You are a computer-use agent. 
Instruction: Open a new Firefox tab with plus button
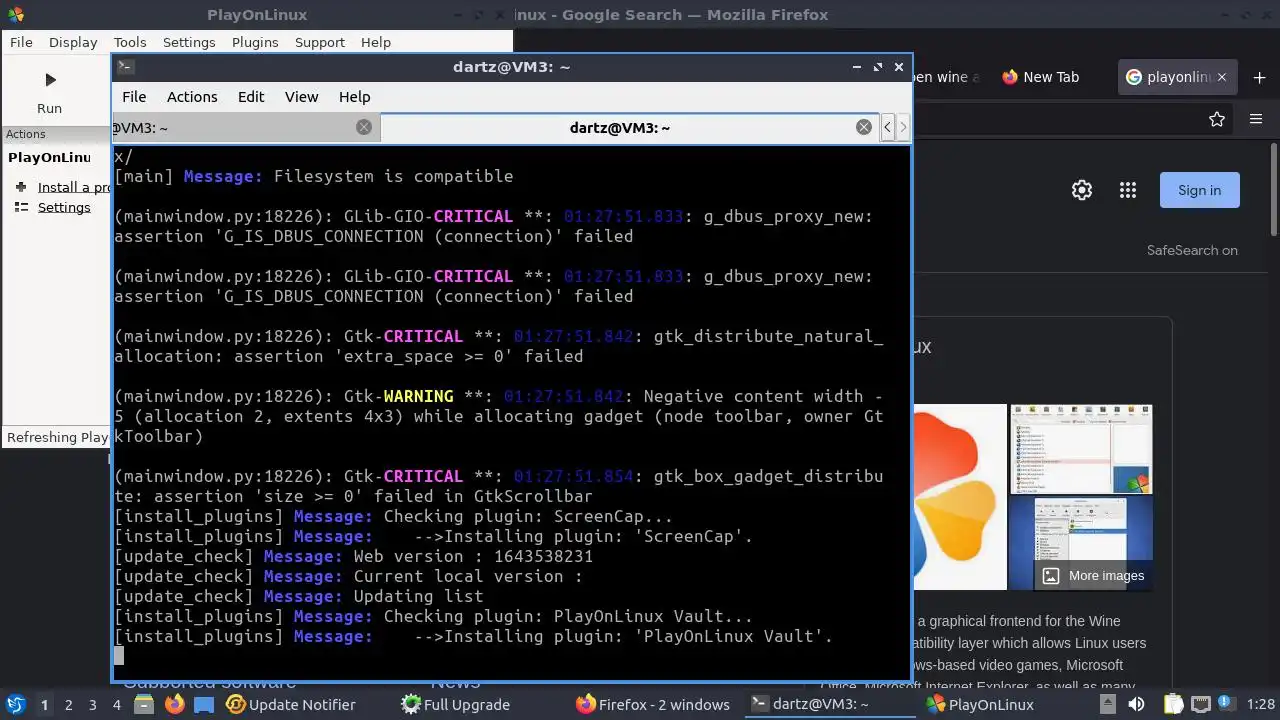tap(1257, 77)
